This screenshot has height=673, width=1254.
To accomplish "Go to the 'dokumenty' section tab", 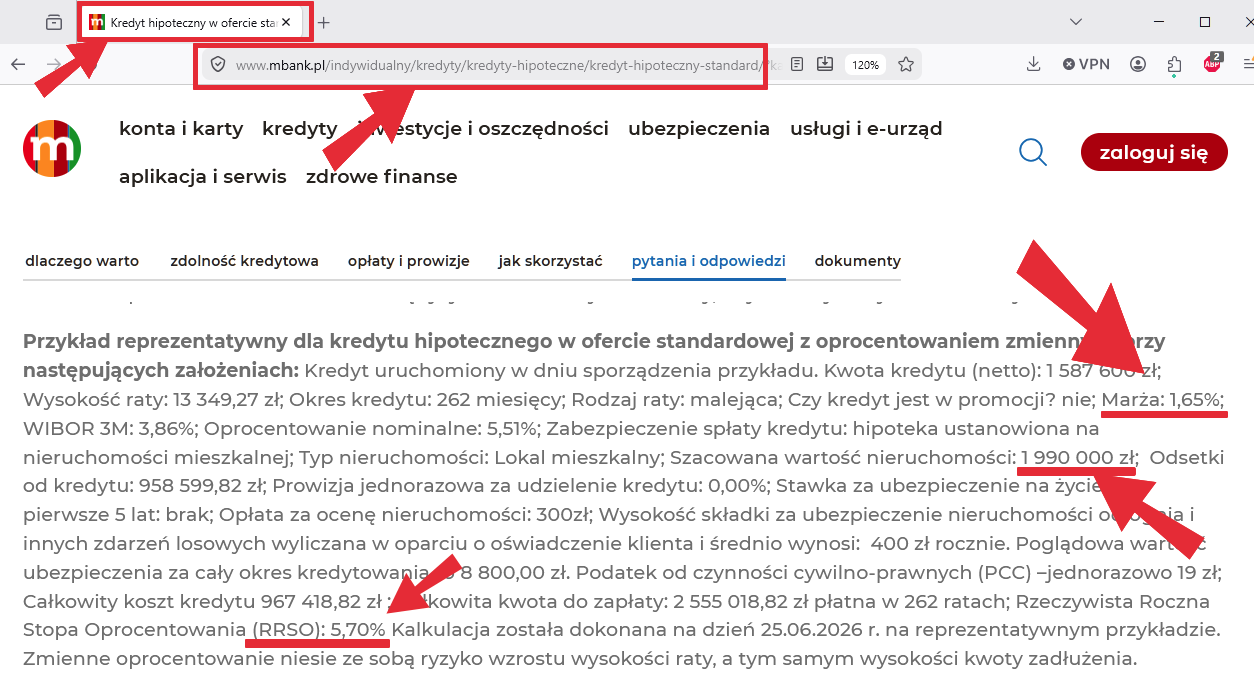I will tap(858, 261).
